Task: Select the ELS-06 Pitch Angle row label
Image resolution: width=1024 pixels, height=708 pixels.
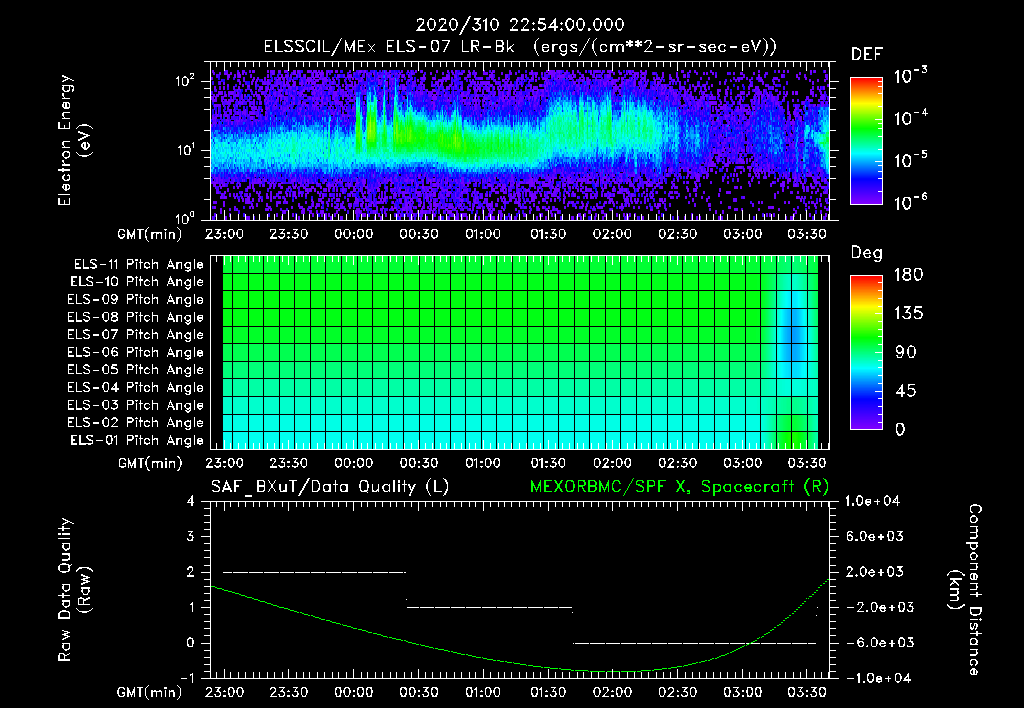Action: tap(135, 352)
